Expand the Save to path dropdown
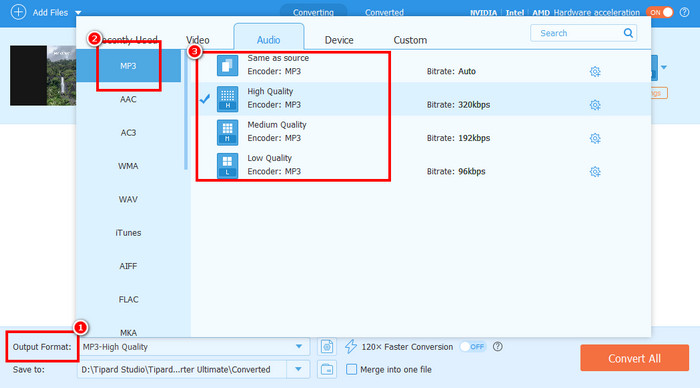Screen dimensions: 700x388 pos(298,369)
